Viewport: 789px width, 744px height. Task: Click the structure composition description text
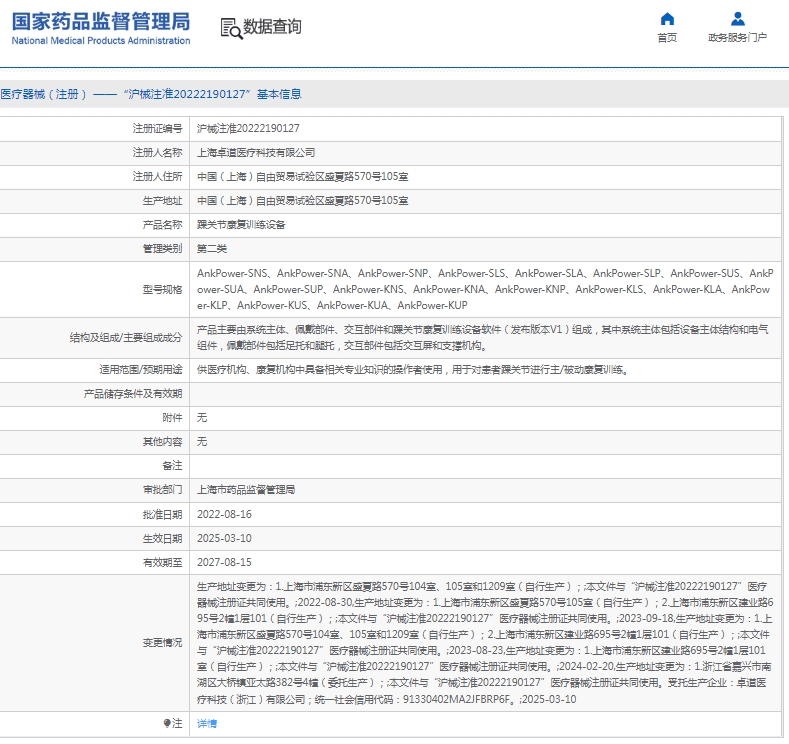pos(483,338)
